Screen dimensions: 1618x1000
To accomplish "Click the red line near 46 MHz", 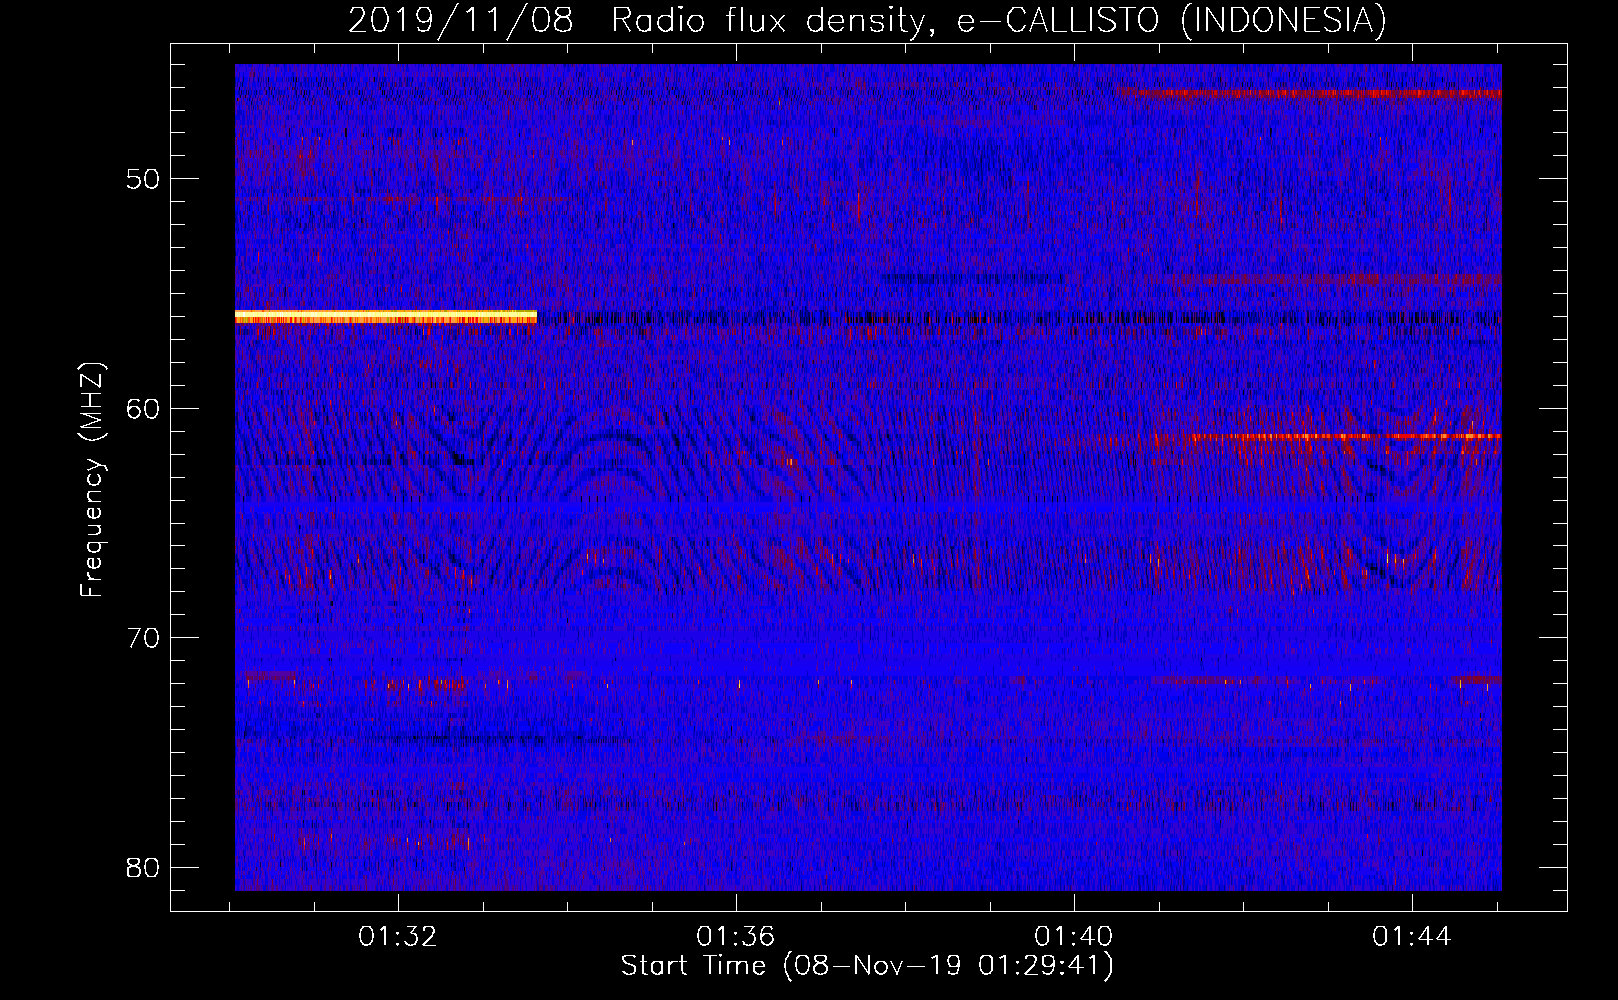I will 1310,93.
